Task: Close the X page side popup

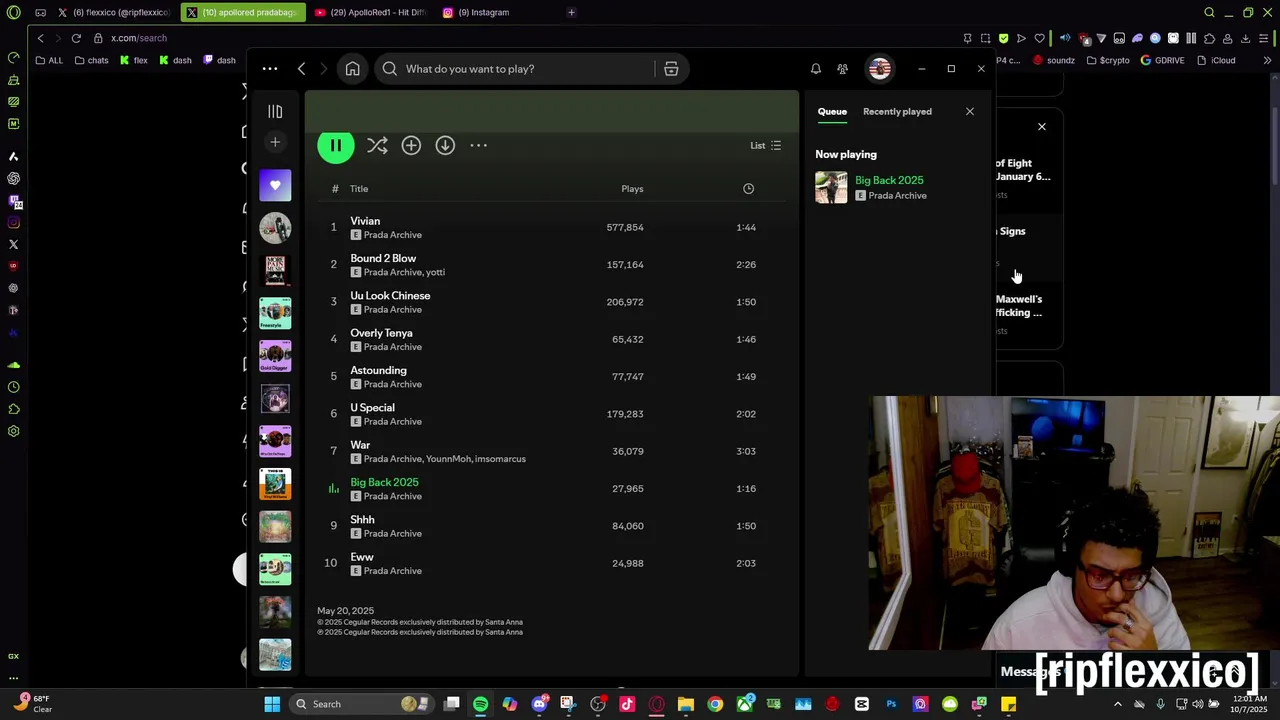Action: click(1041, 127)
